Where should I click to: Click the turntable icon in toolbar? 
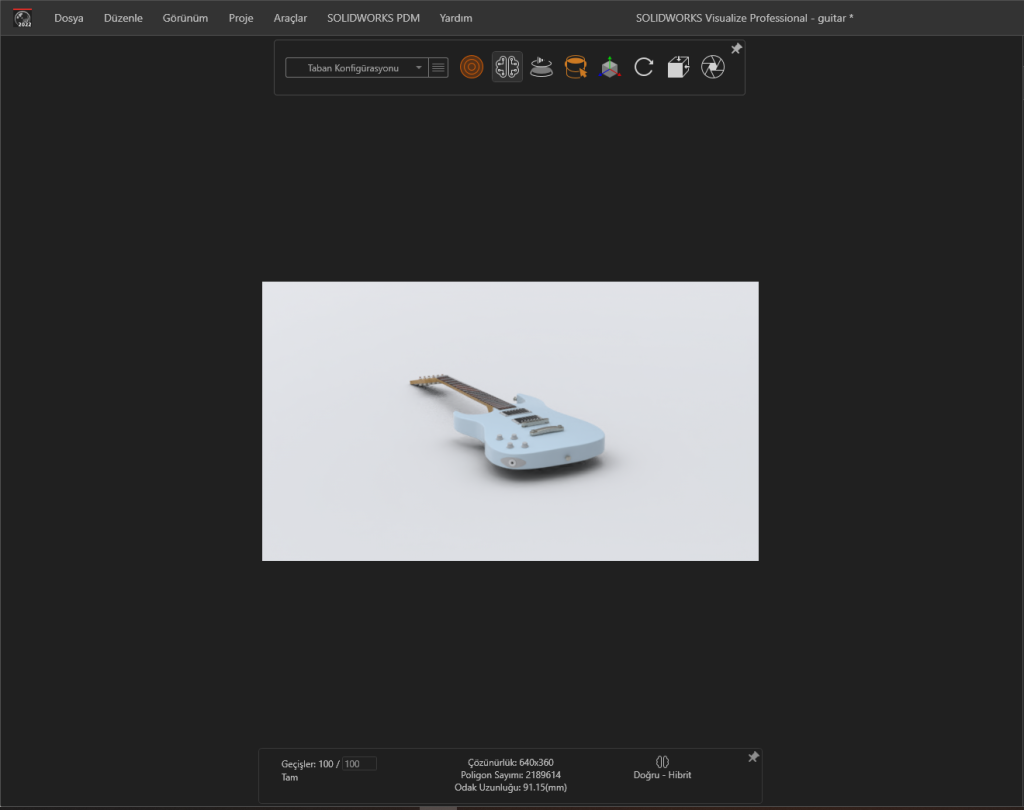coord(541,67)
